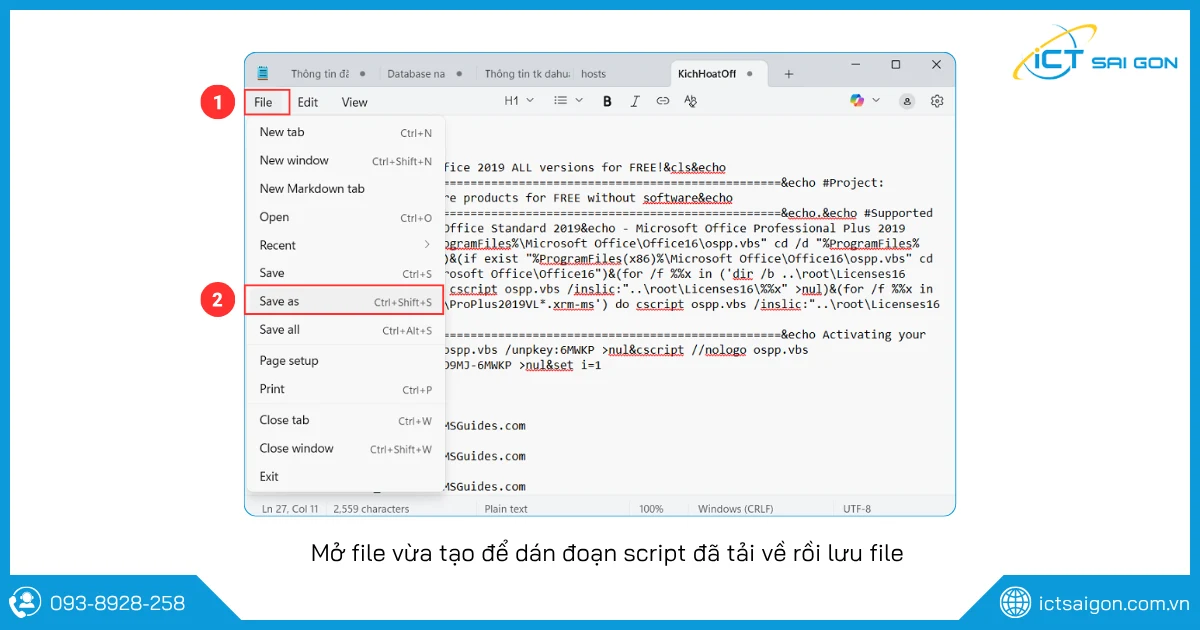This screenshot has width=1200, height=630.
Task: Select Save in the File menu
Action: pyautogui.click(x=345, y=273)
